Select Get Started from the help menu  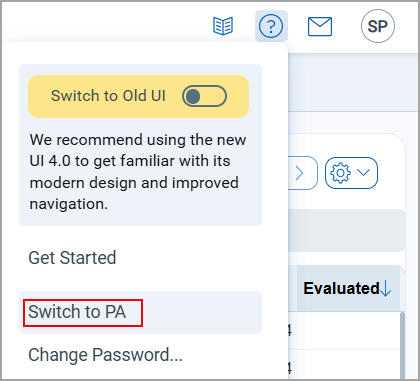(72, 258)
